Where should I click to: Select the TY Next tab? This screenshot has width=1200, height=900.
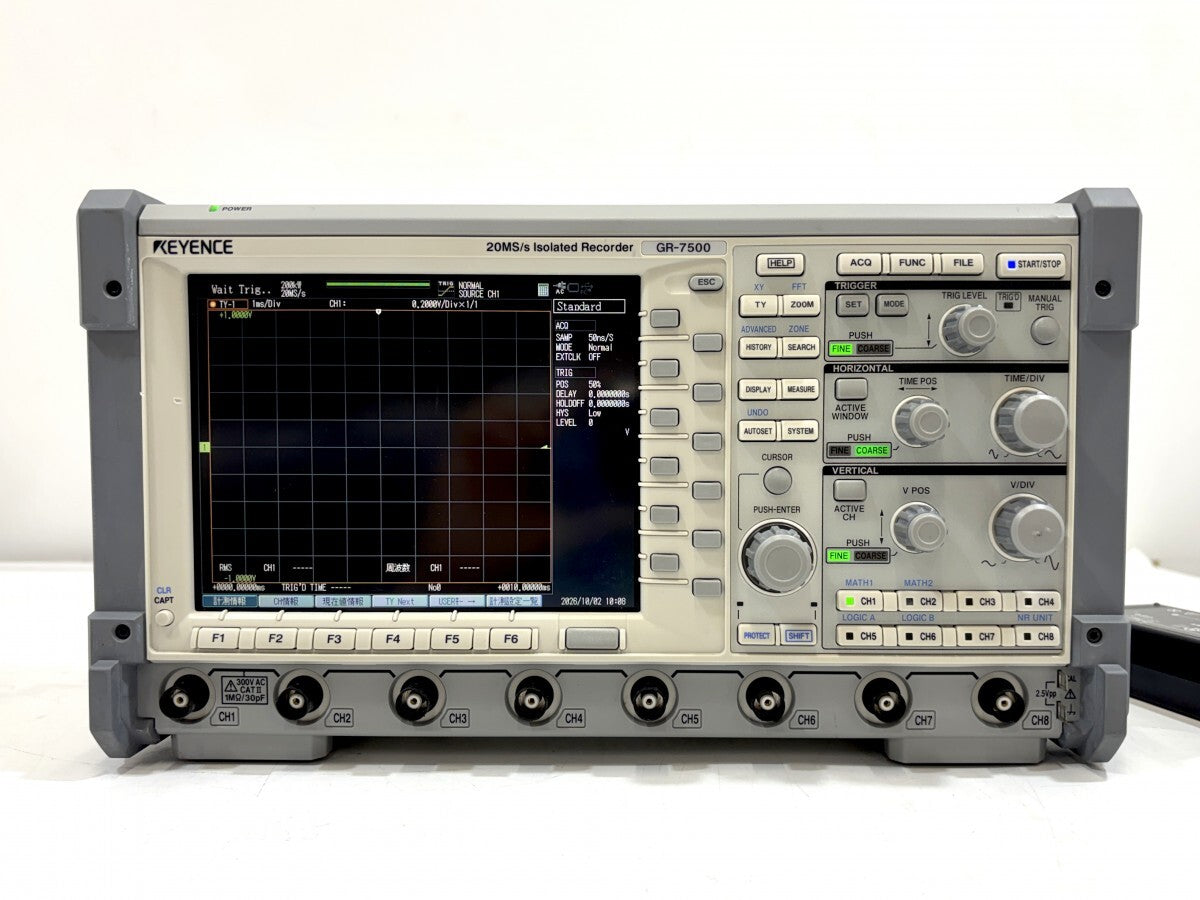coord(399,602)
